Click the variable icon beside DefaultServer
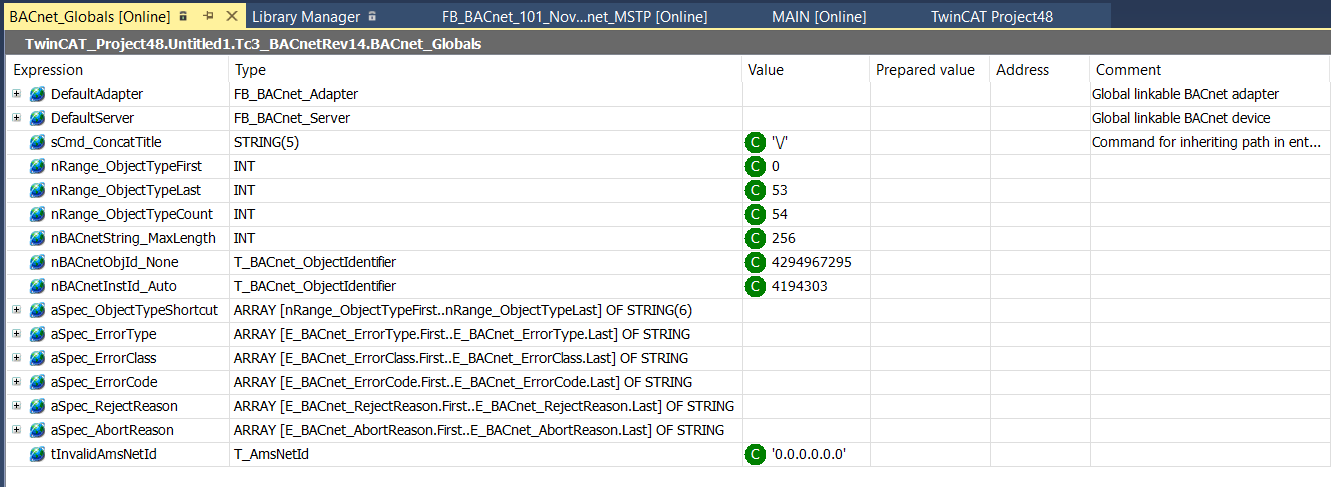1331x487 pixels. [38, 118]
